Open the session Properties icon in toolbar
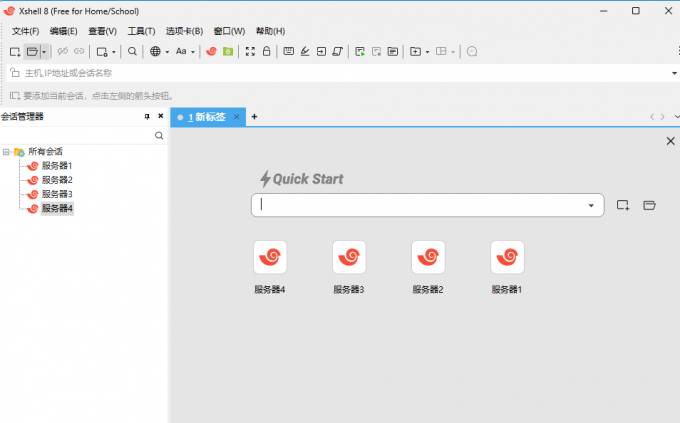Screen dimensions: 680x423 pos(102,52)
